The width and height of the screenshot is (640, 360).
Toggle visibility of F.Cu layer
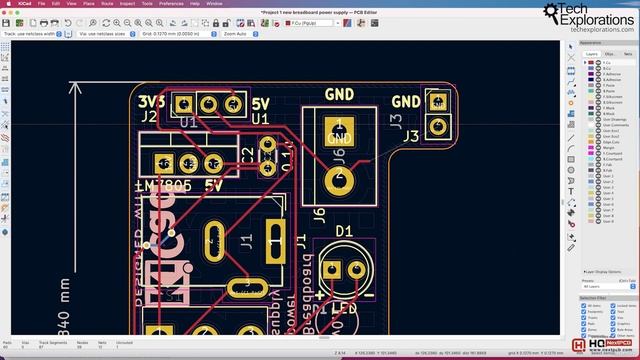pos(598,62)
